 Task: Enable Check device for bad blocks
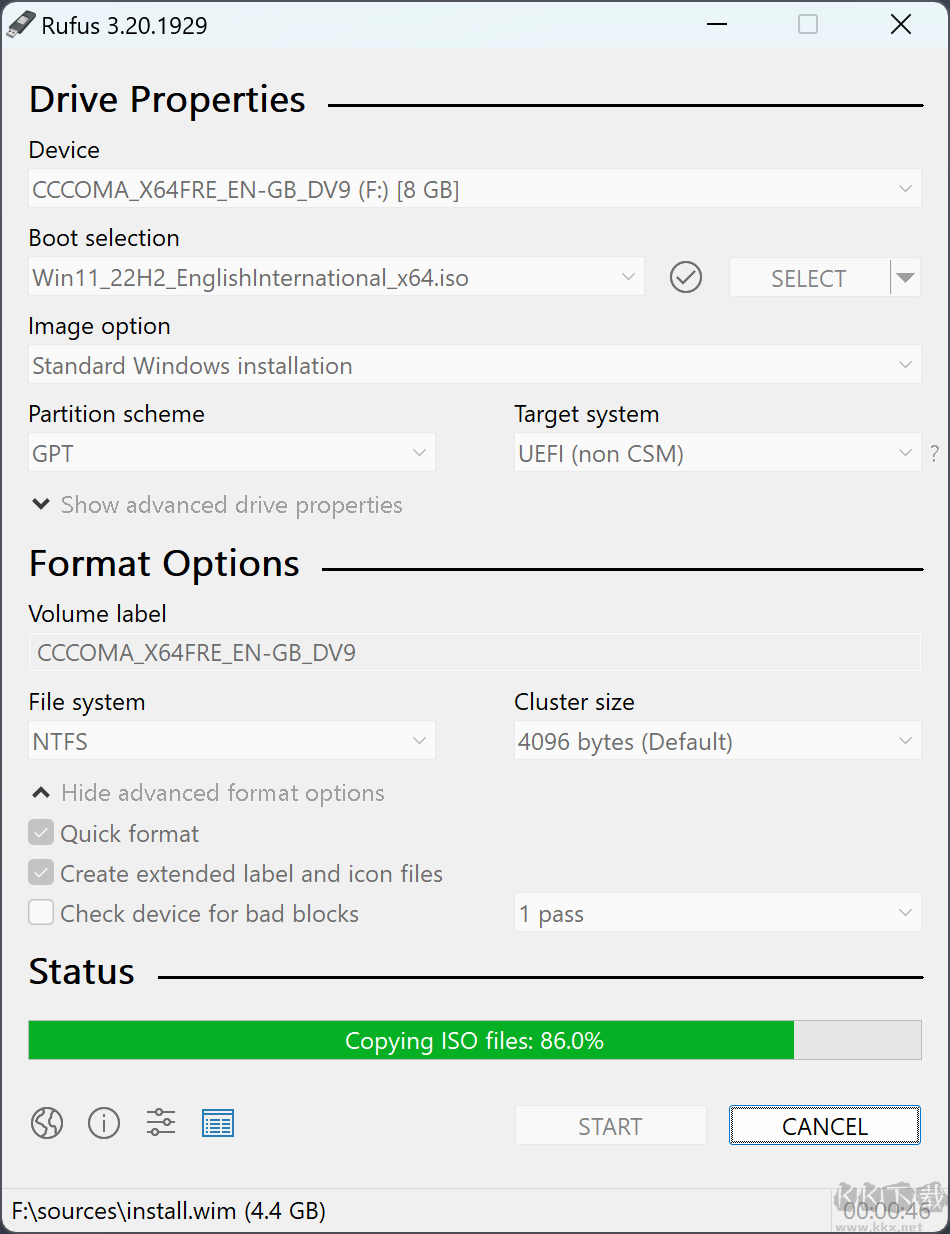(41, 913)
